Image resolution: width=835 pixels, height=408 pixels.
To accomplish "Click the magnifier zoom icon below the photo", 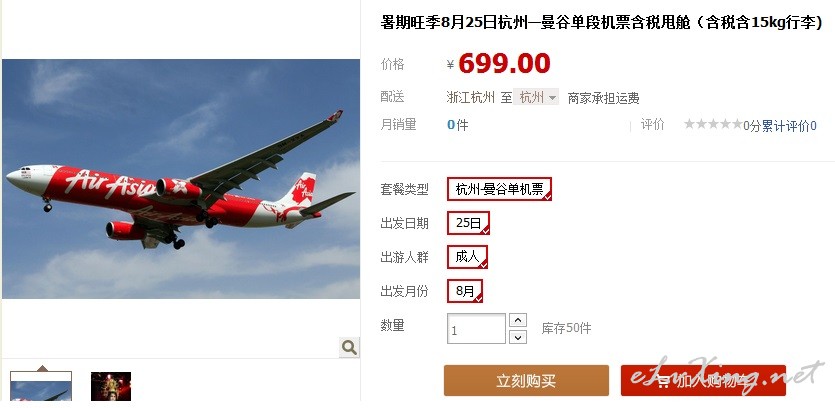I will click(349, 347).
